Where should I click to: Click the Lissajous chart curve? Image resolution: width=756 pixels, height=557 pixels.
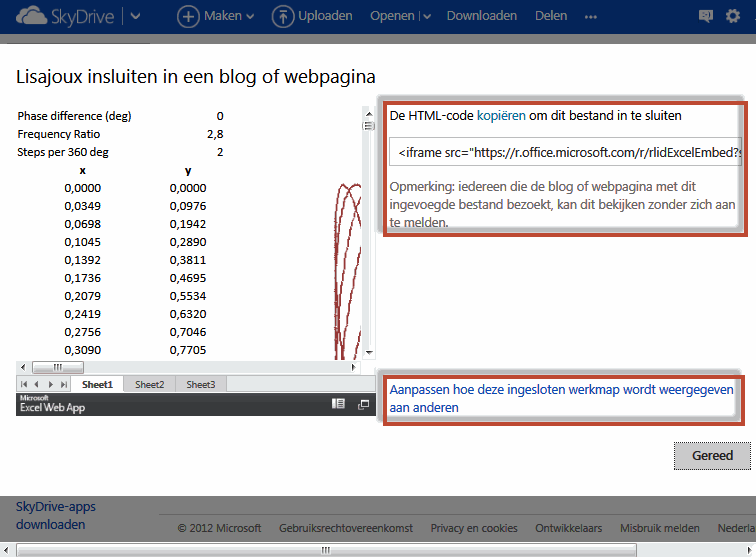tap(347, 271)
